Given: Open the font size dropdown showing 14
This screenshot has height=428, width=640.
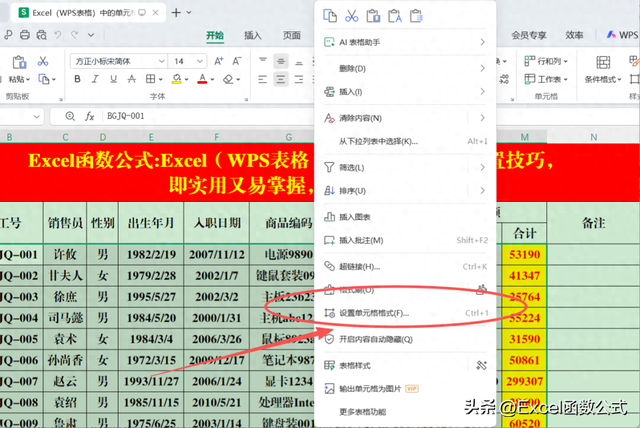Looking at the screenshot, I should (187, 61).
